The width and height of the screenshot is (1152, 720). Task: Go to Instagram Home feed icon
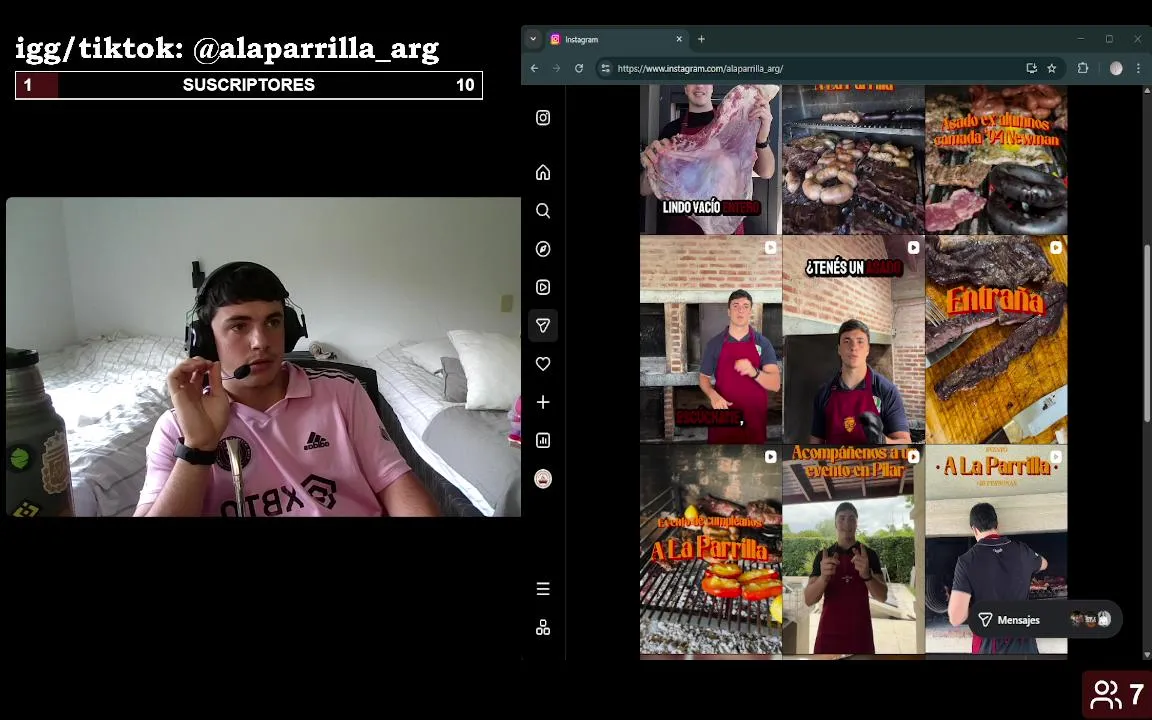tap(543, 172)
